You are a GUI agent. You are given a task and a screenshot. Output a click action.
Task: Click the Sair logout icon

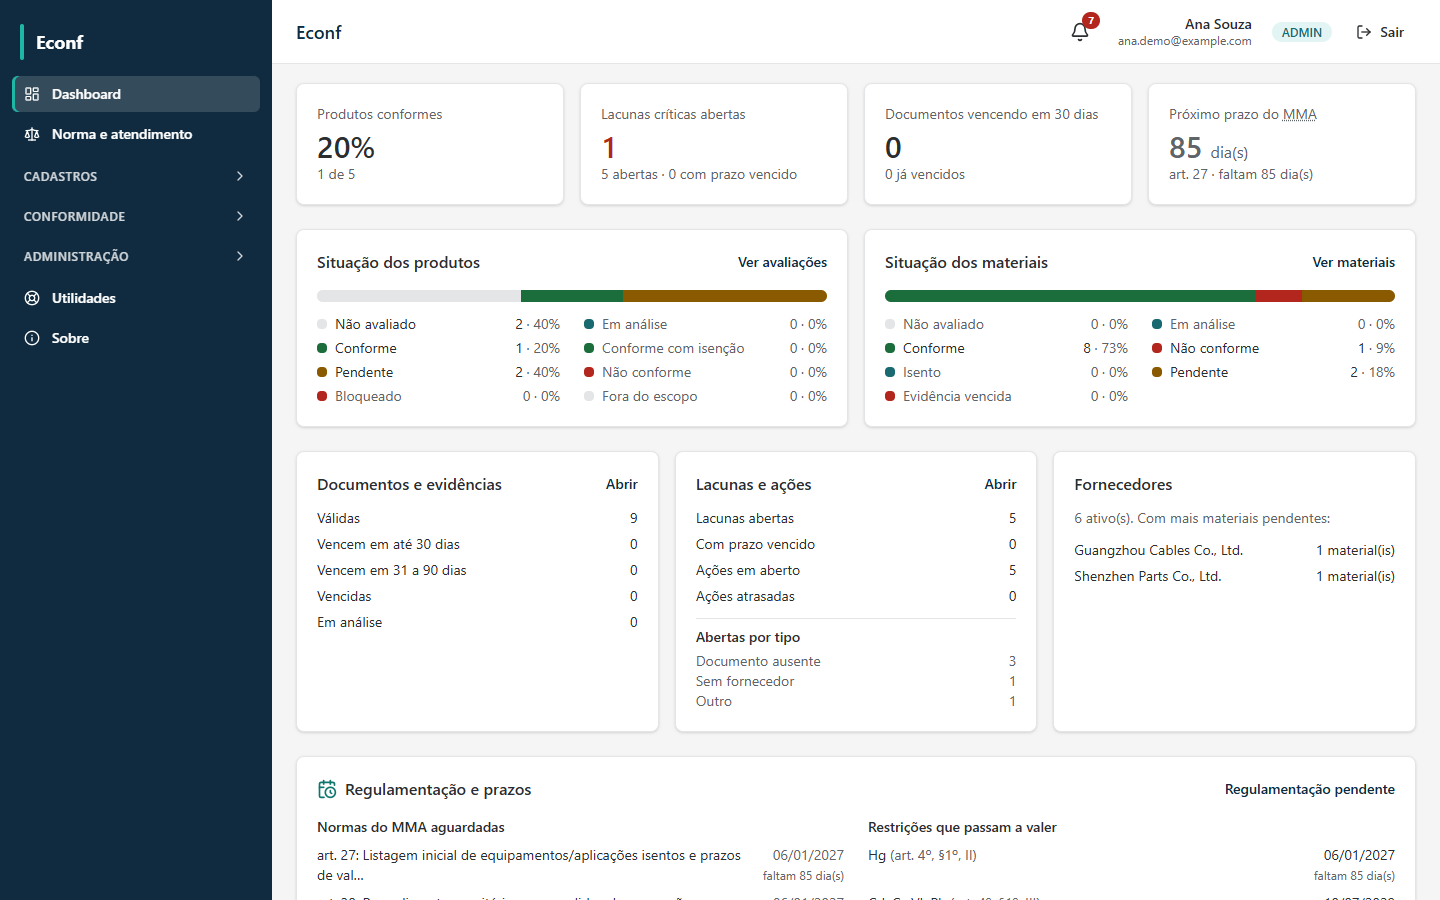1364,32
